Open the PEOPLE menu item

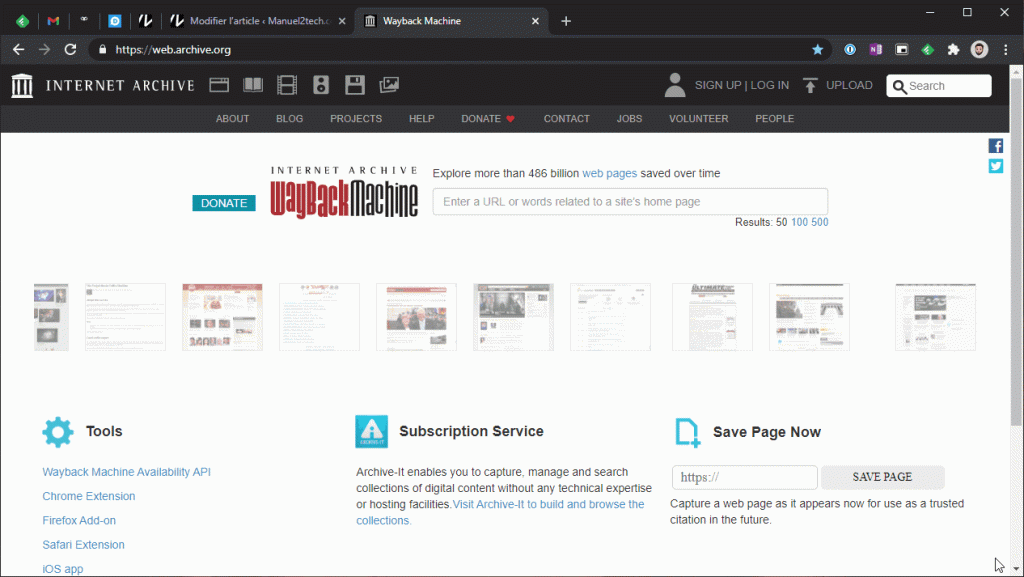click(x=775, y=119)
